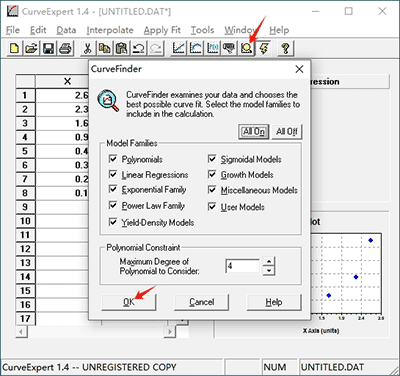This screenshot has width=400, height=376.
Task: Cancel the CurveFinder dialog
Action: click(201, 302)
